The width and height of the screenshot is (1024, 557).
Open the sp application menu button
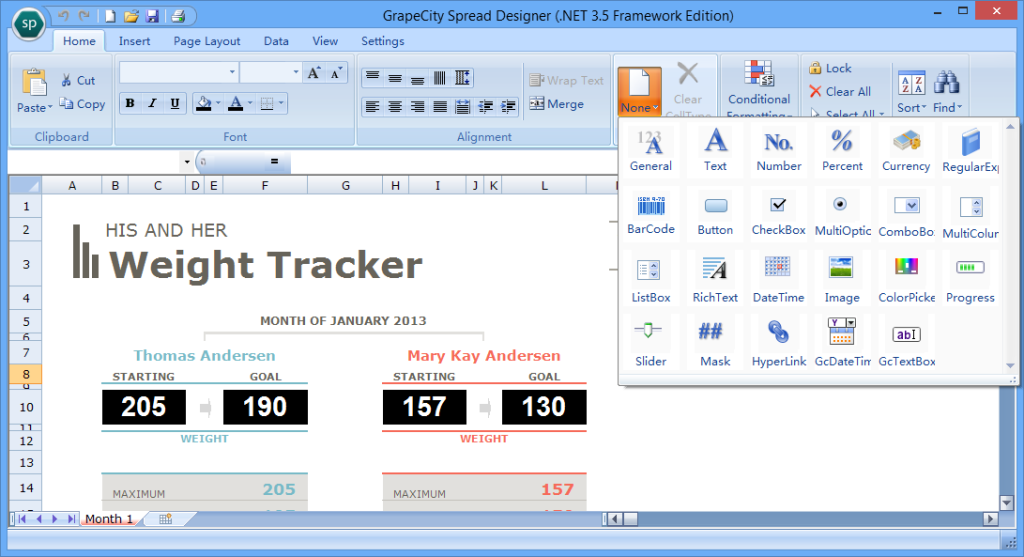[x=29, y=24]
